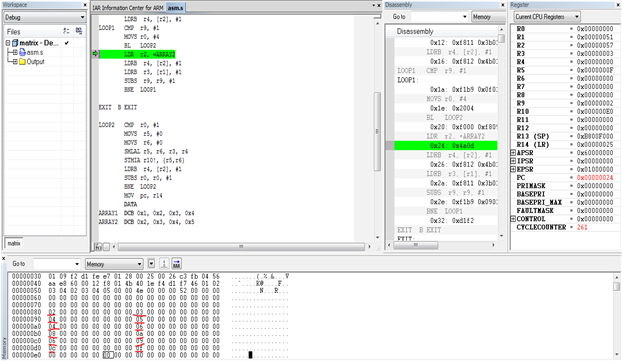The width and height of the screenshot is (622, 364).
Task: Click the R10 register value 0x000000E0
Action: click(595, 111)
